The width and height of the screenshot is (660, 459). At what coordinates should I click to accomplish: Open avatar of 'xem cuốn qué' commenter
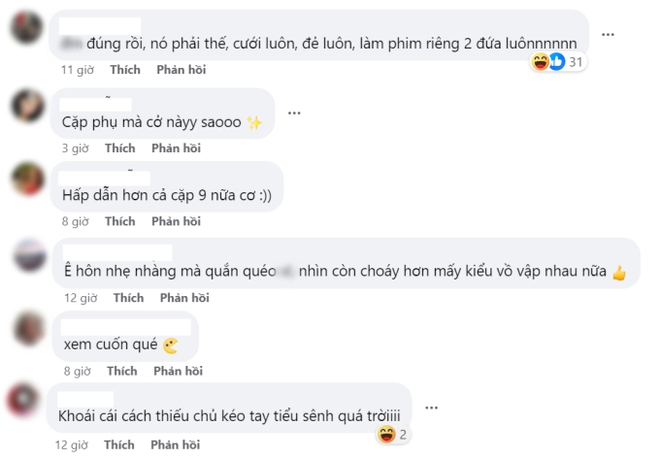pyautogui.click(x=26, y=329)
